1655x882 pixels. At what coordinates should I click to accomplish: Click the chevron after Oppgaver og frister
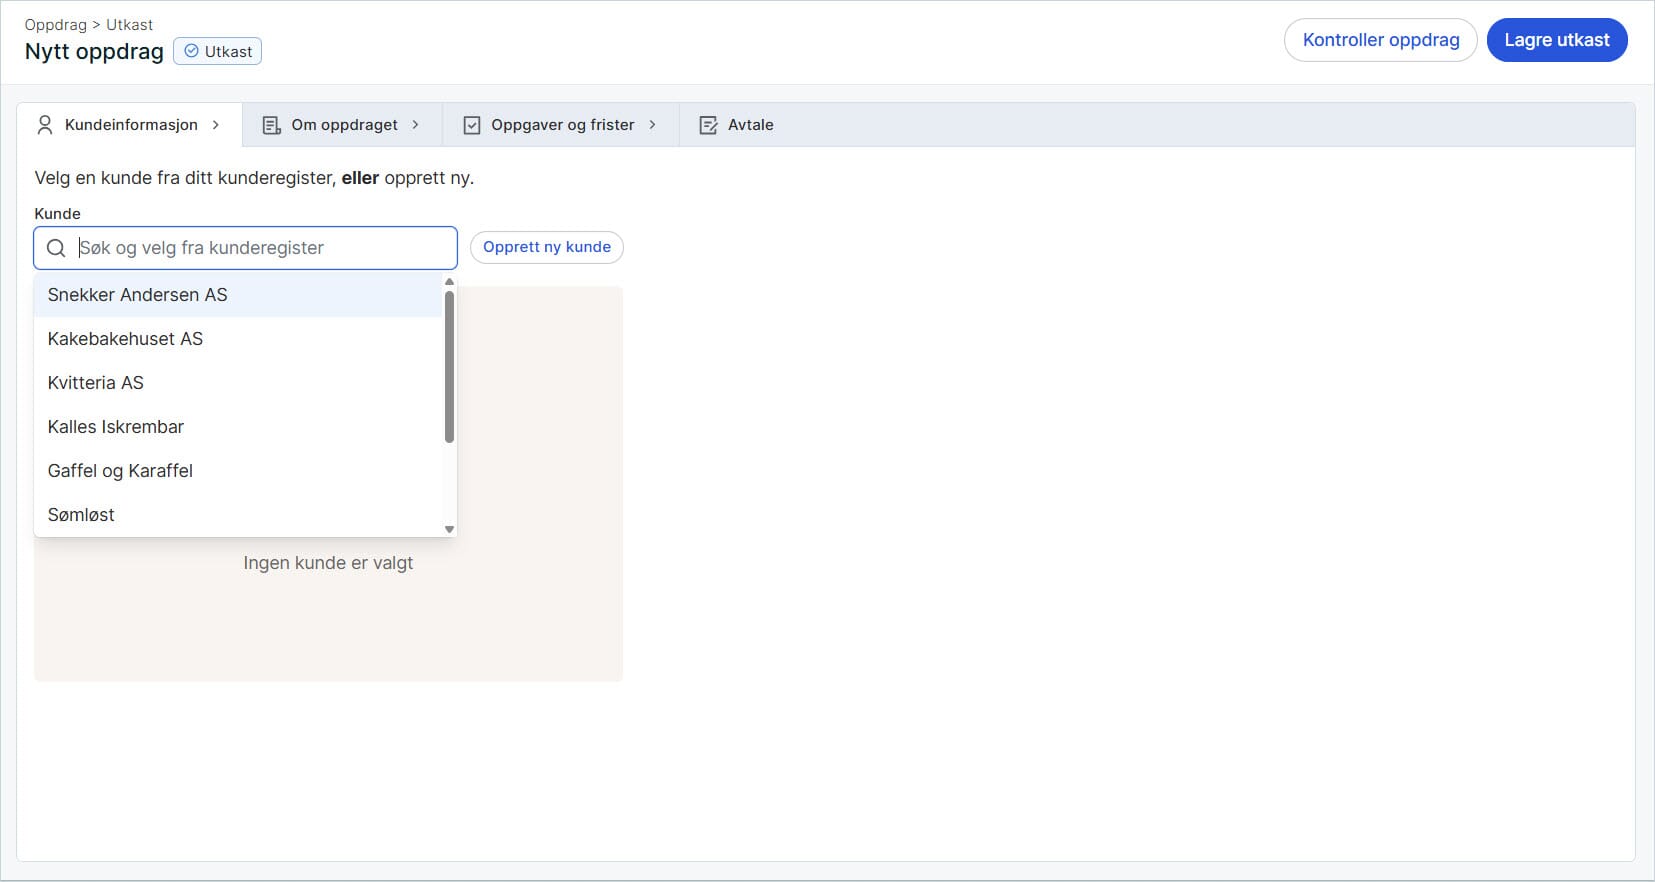[653, 125]
